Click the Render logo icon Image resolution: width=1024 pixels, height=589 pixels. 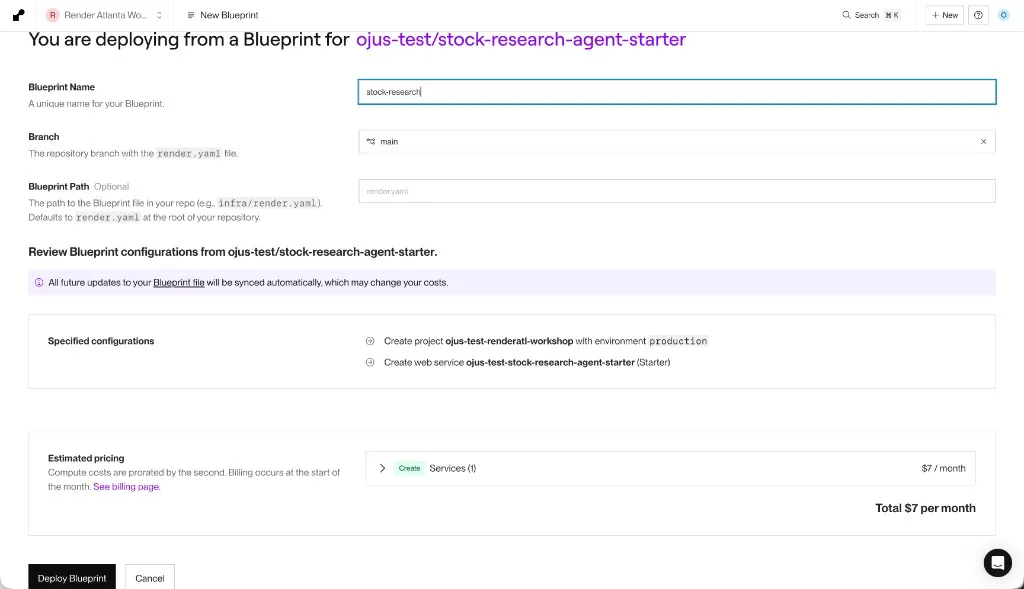[x=18, y=15]
